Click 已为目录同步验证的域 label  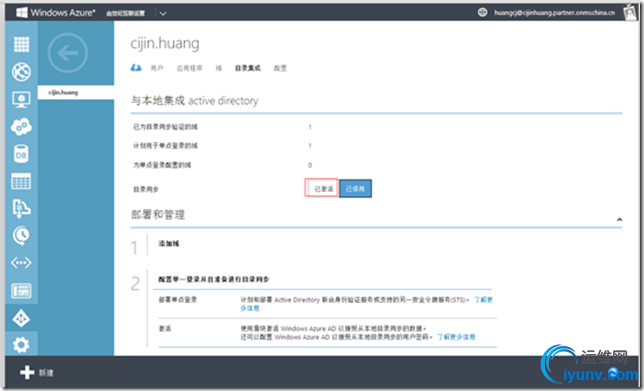coord(165,127)
